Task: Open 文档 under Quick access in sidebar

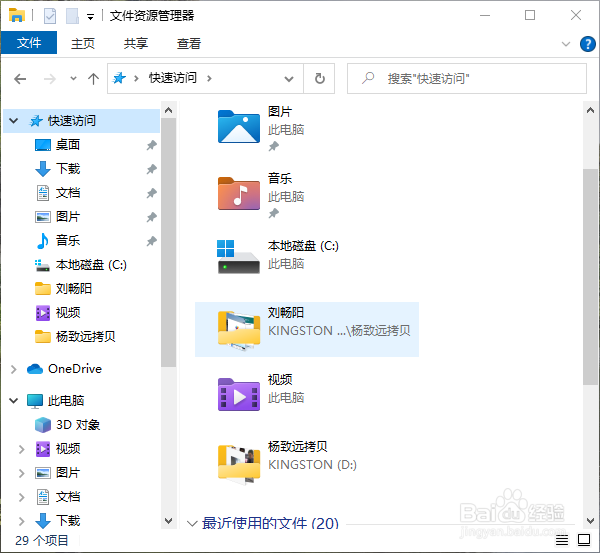Action: click(68, 193)
